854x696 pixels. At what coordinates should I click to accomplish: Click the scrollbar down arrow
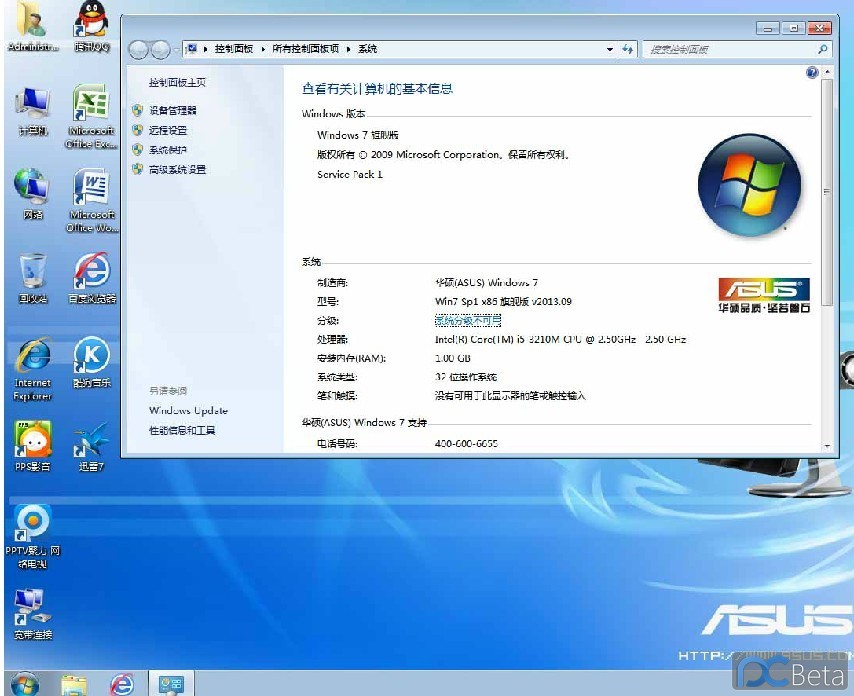[x=827, y=446]
